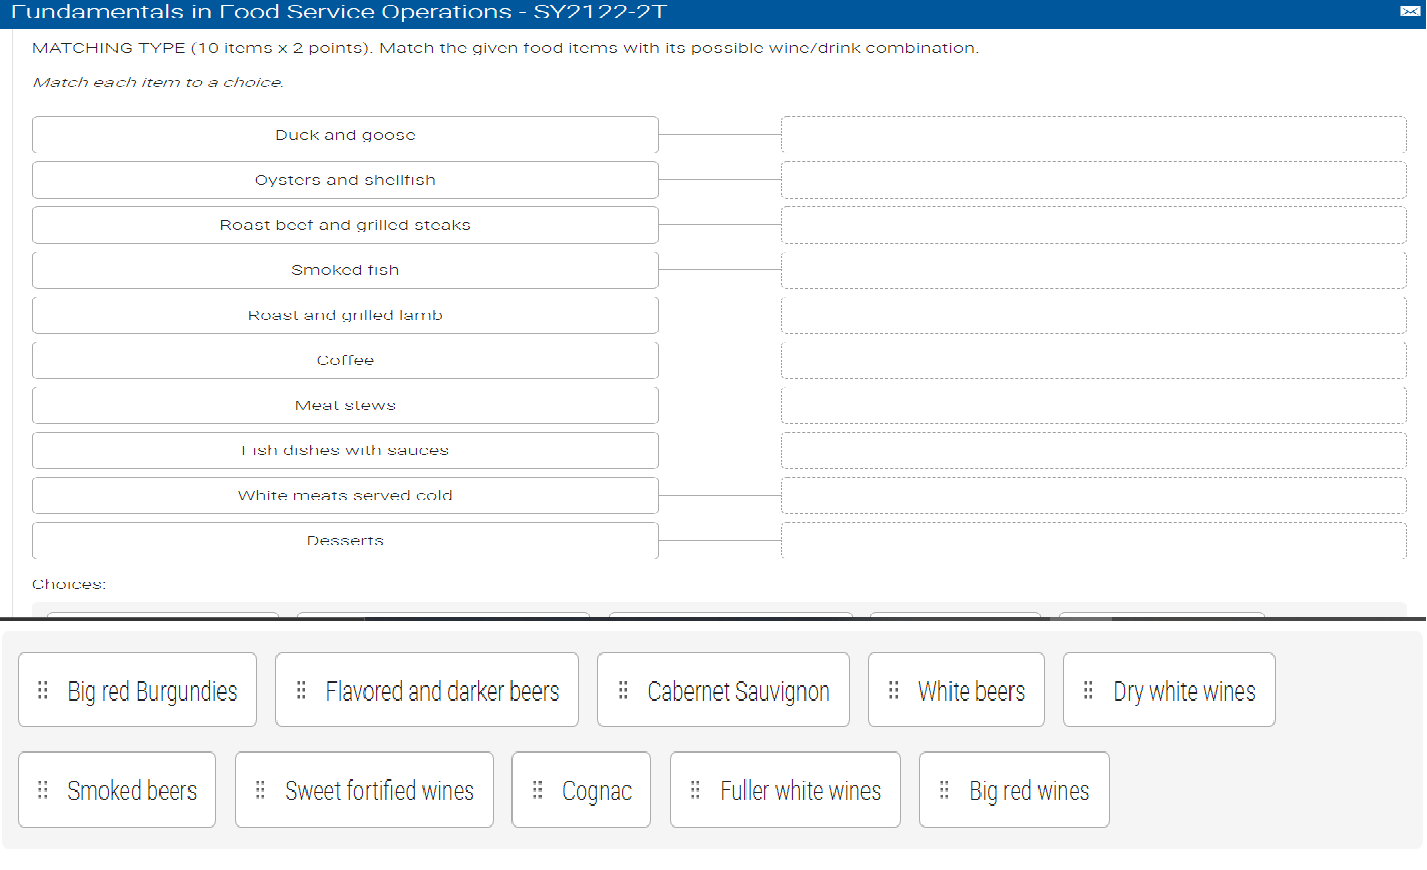Grab the drag handle on Big red Burgundies
The height and width of the screenshot is (870, 1427).
click(43, 690)
